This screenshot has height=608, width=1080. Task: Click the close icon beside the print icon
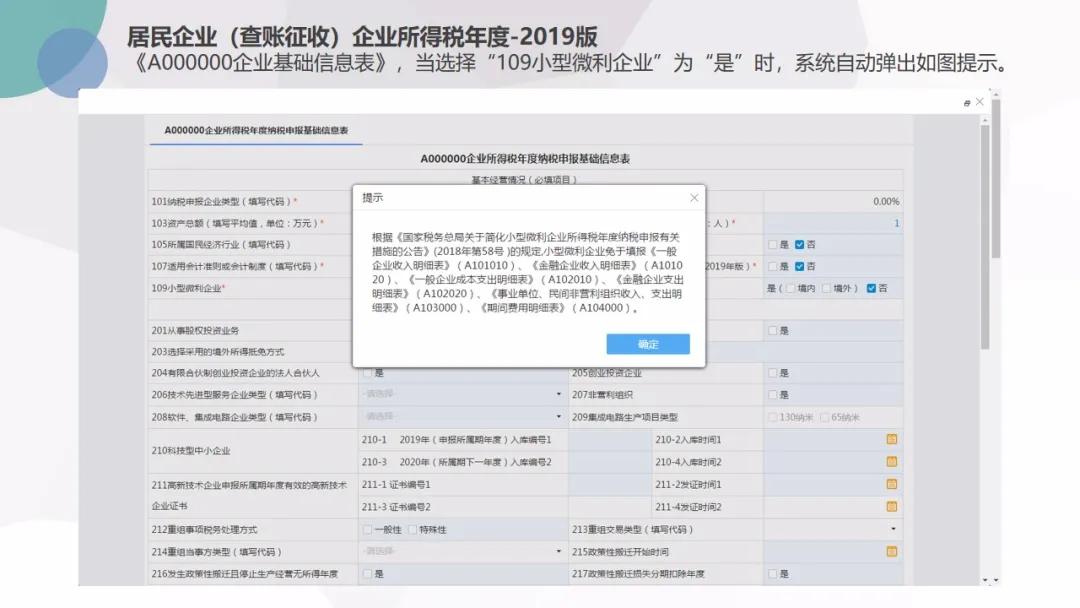pyautogui.click(x=978, y=101)
